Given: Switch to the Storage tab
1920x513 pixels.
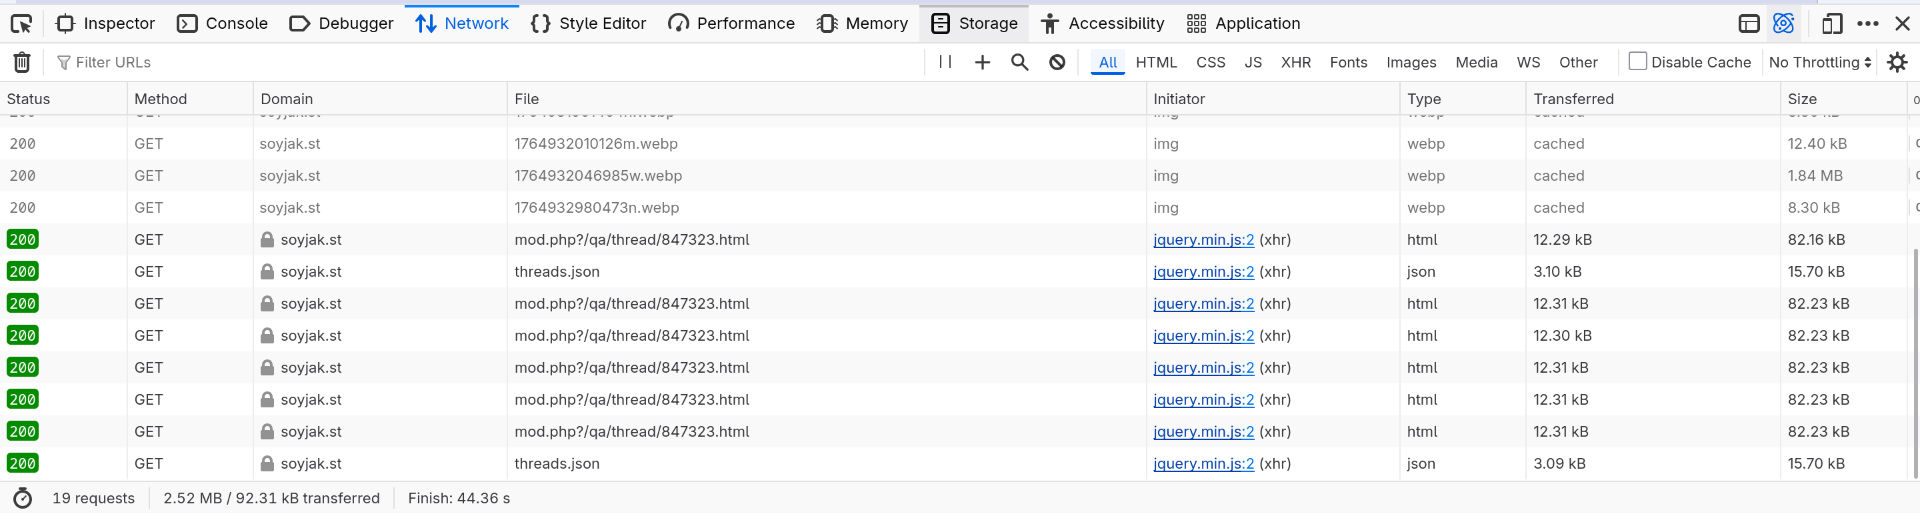Looking at the screenshot, I should click(974, 23).
